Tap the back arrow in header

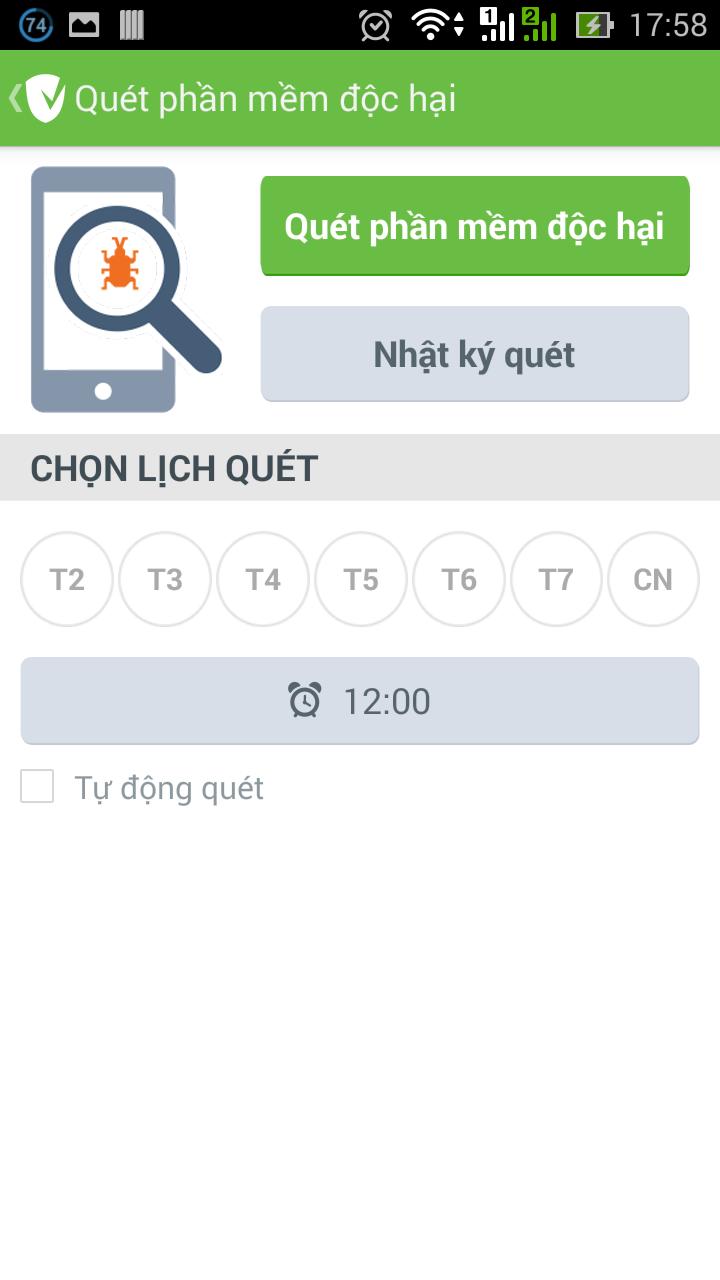(14, 98)
